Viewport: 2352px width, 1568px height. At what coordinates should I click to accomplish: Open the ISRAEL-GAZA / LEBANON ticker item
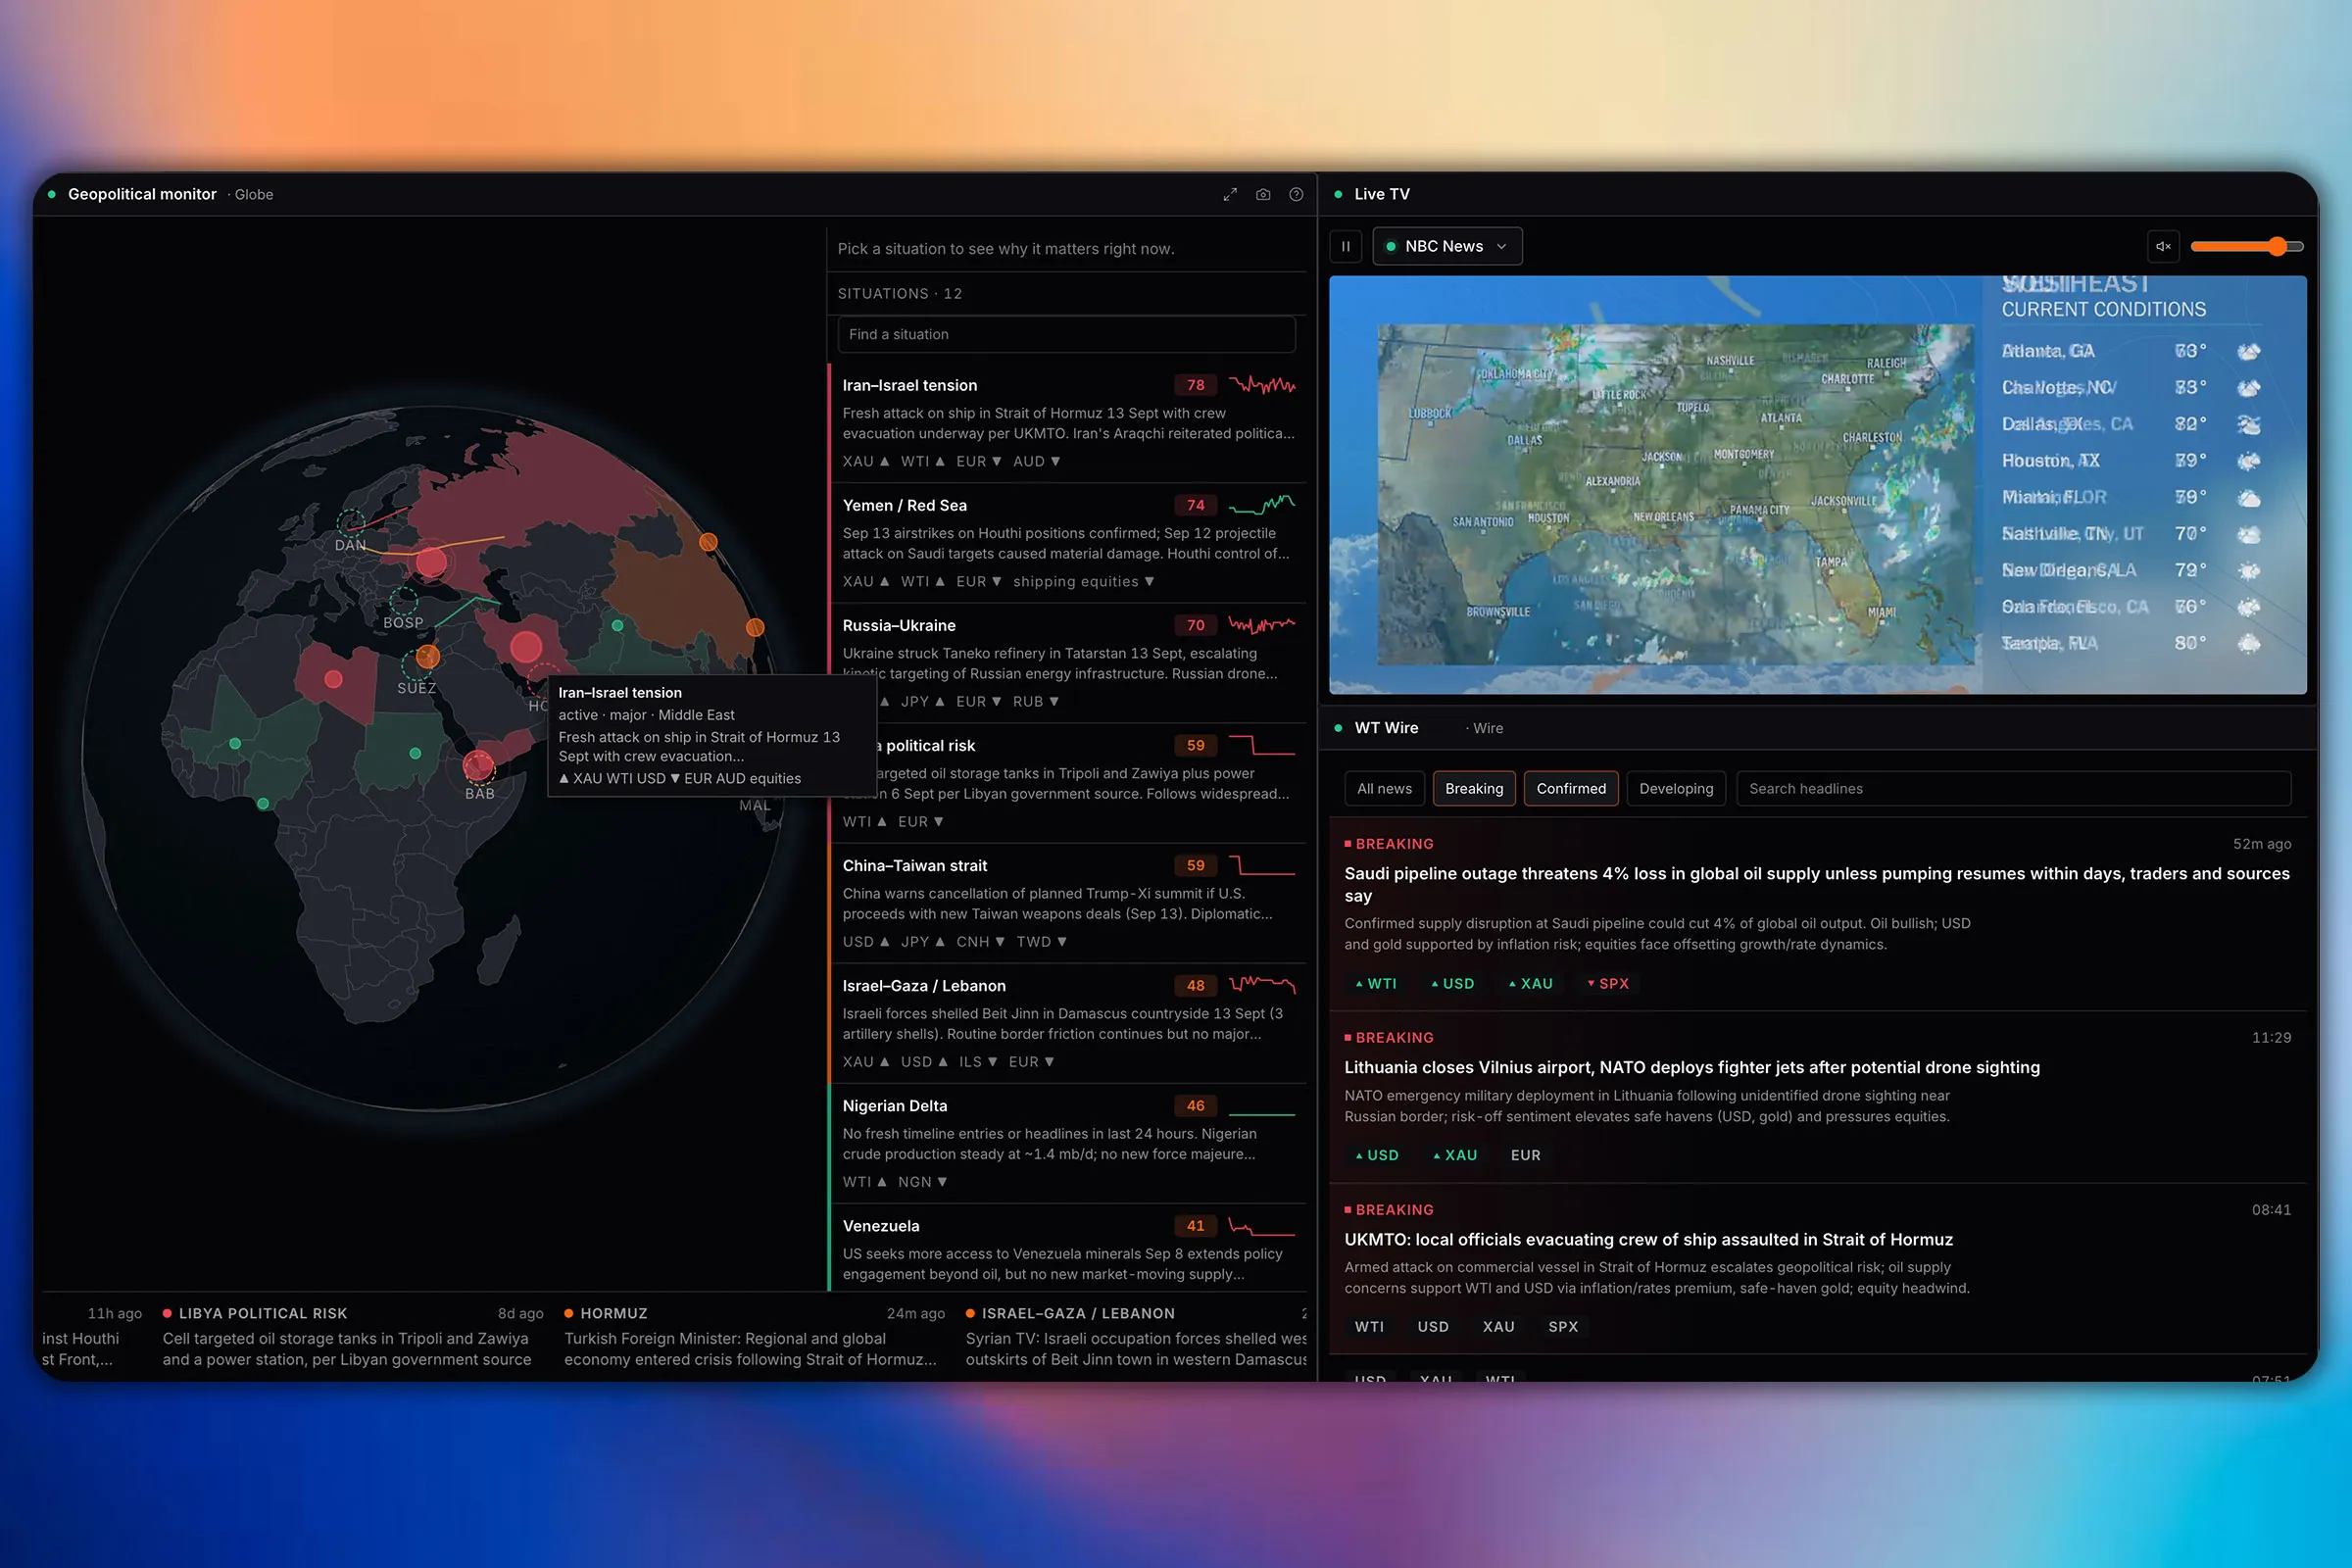coord(1136,1336)
